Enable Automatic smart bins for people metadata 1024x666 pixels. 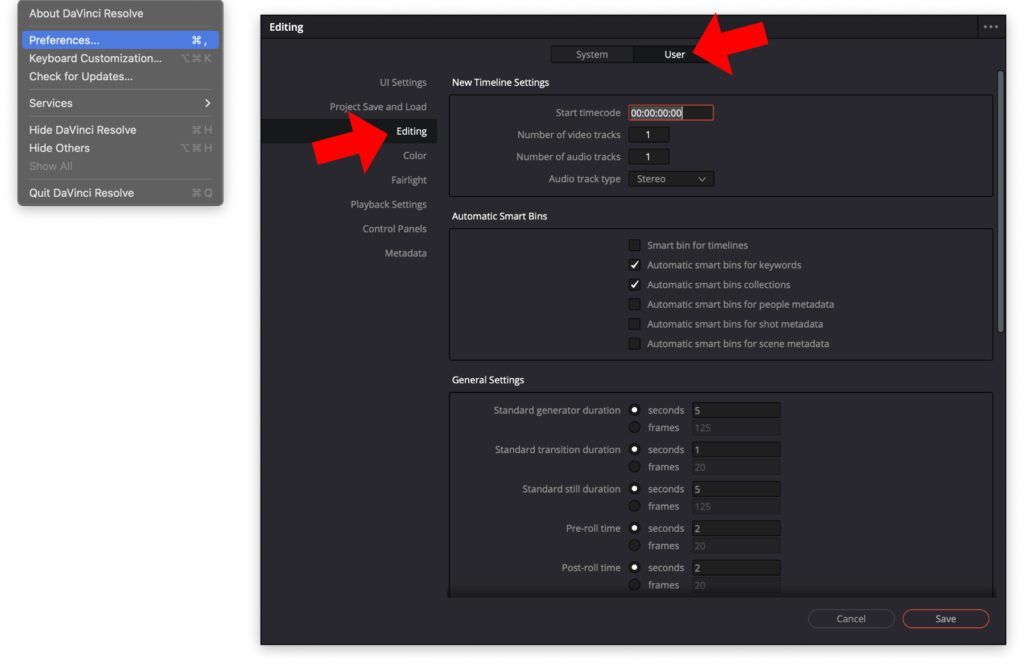pos(635,304)
